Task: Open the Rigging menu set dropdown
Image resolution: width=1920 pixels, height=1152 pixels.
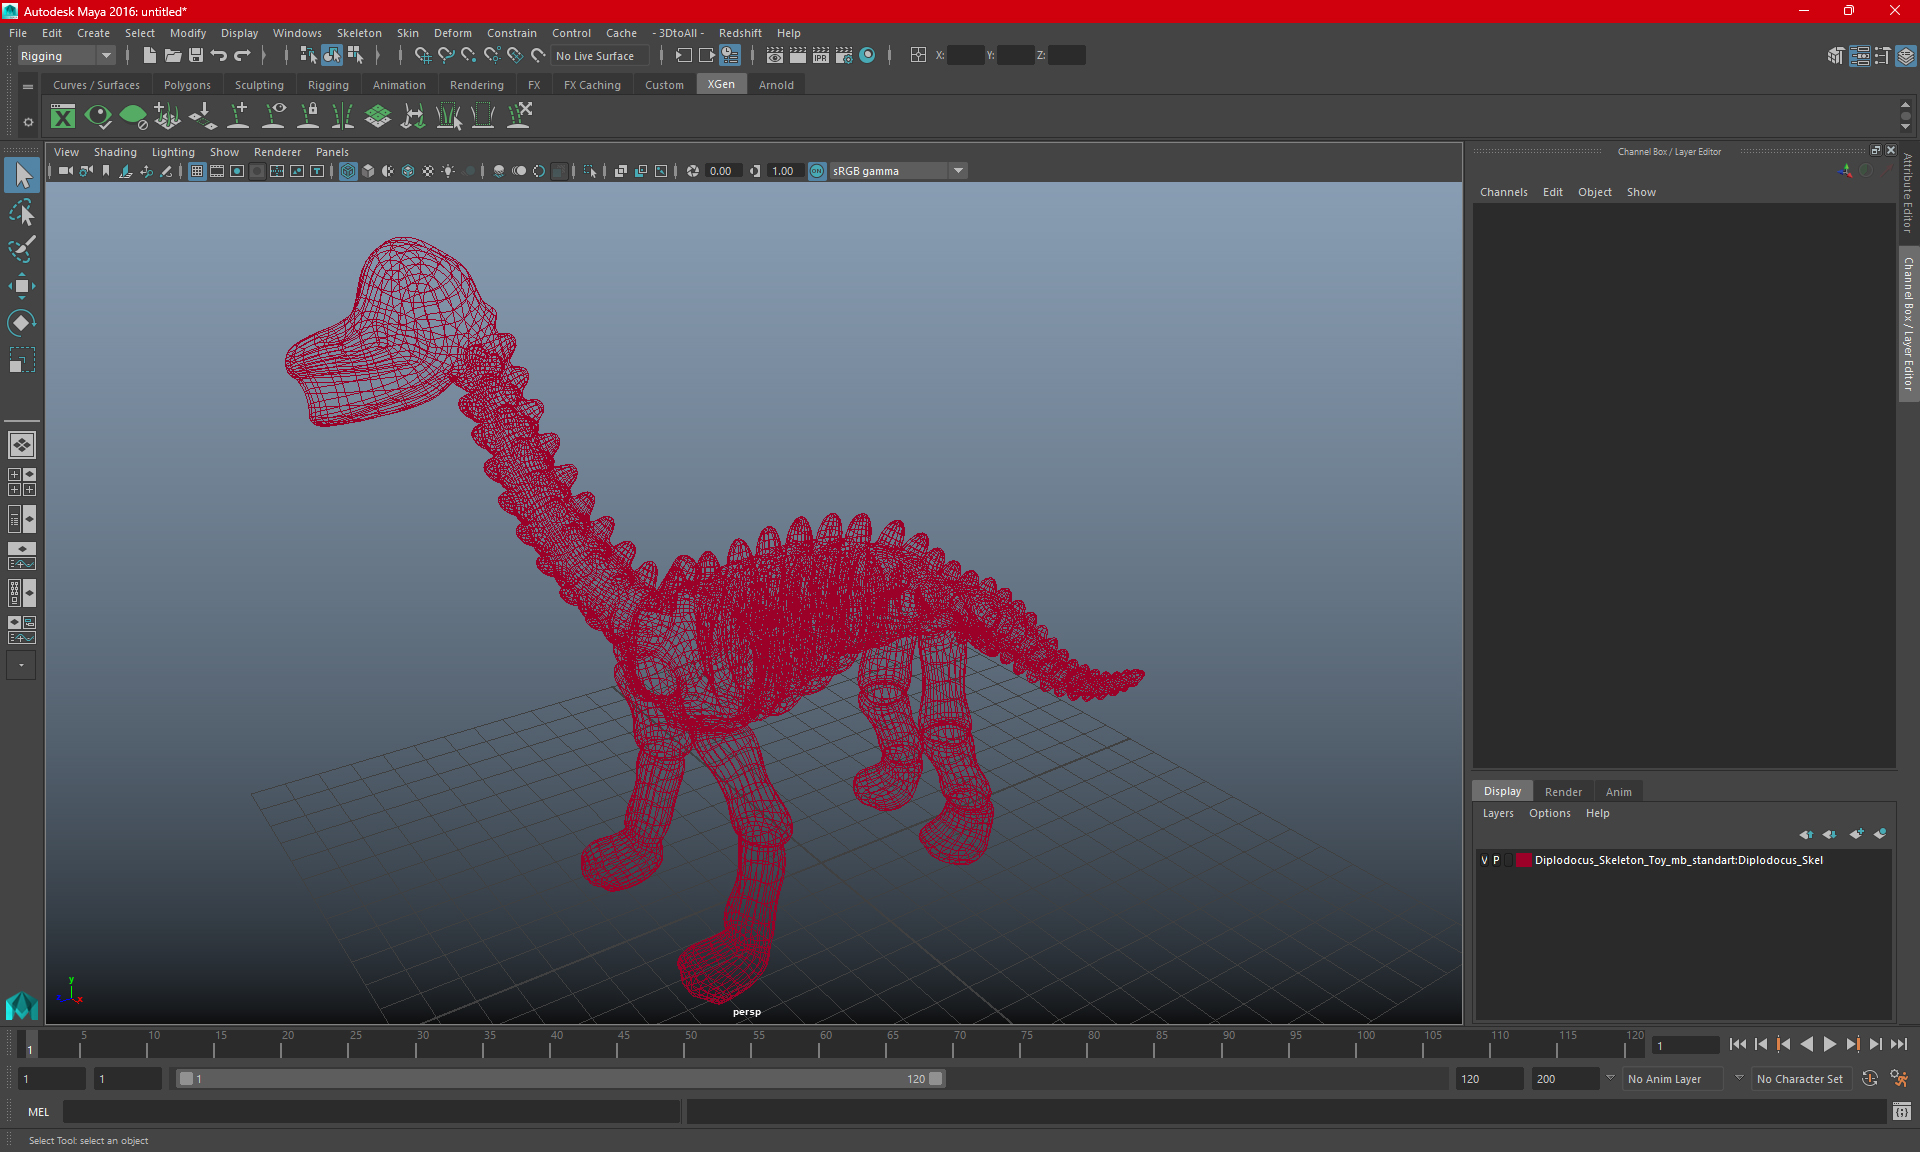Action: click(66, 56)
